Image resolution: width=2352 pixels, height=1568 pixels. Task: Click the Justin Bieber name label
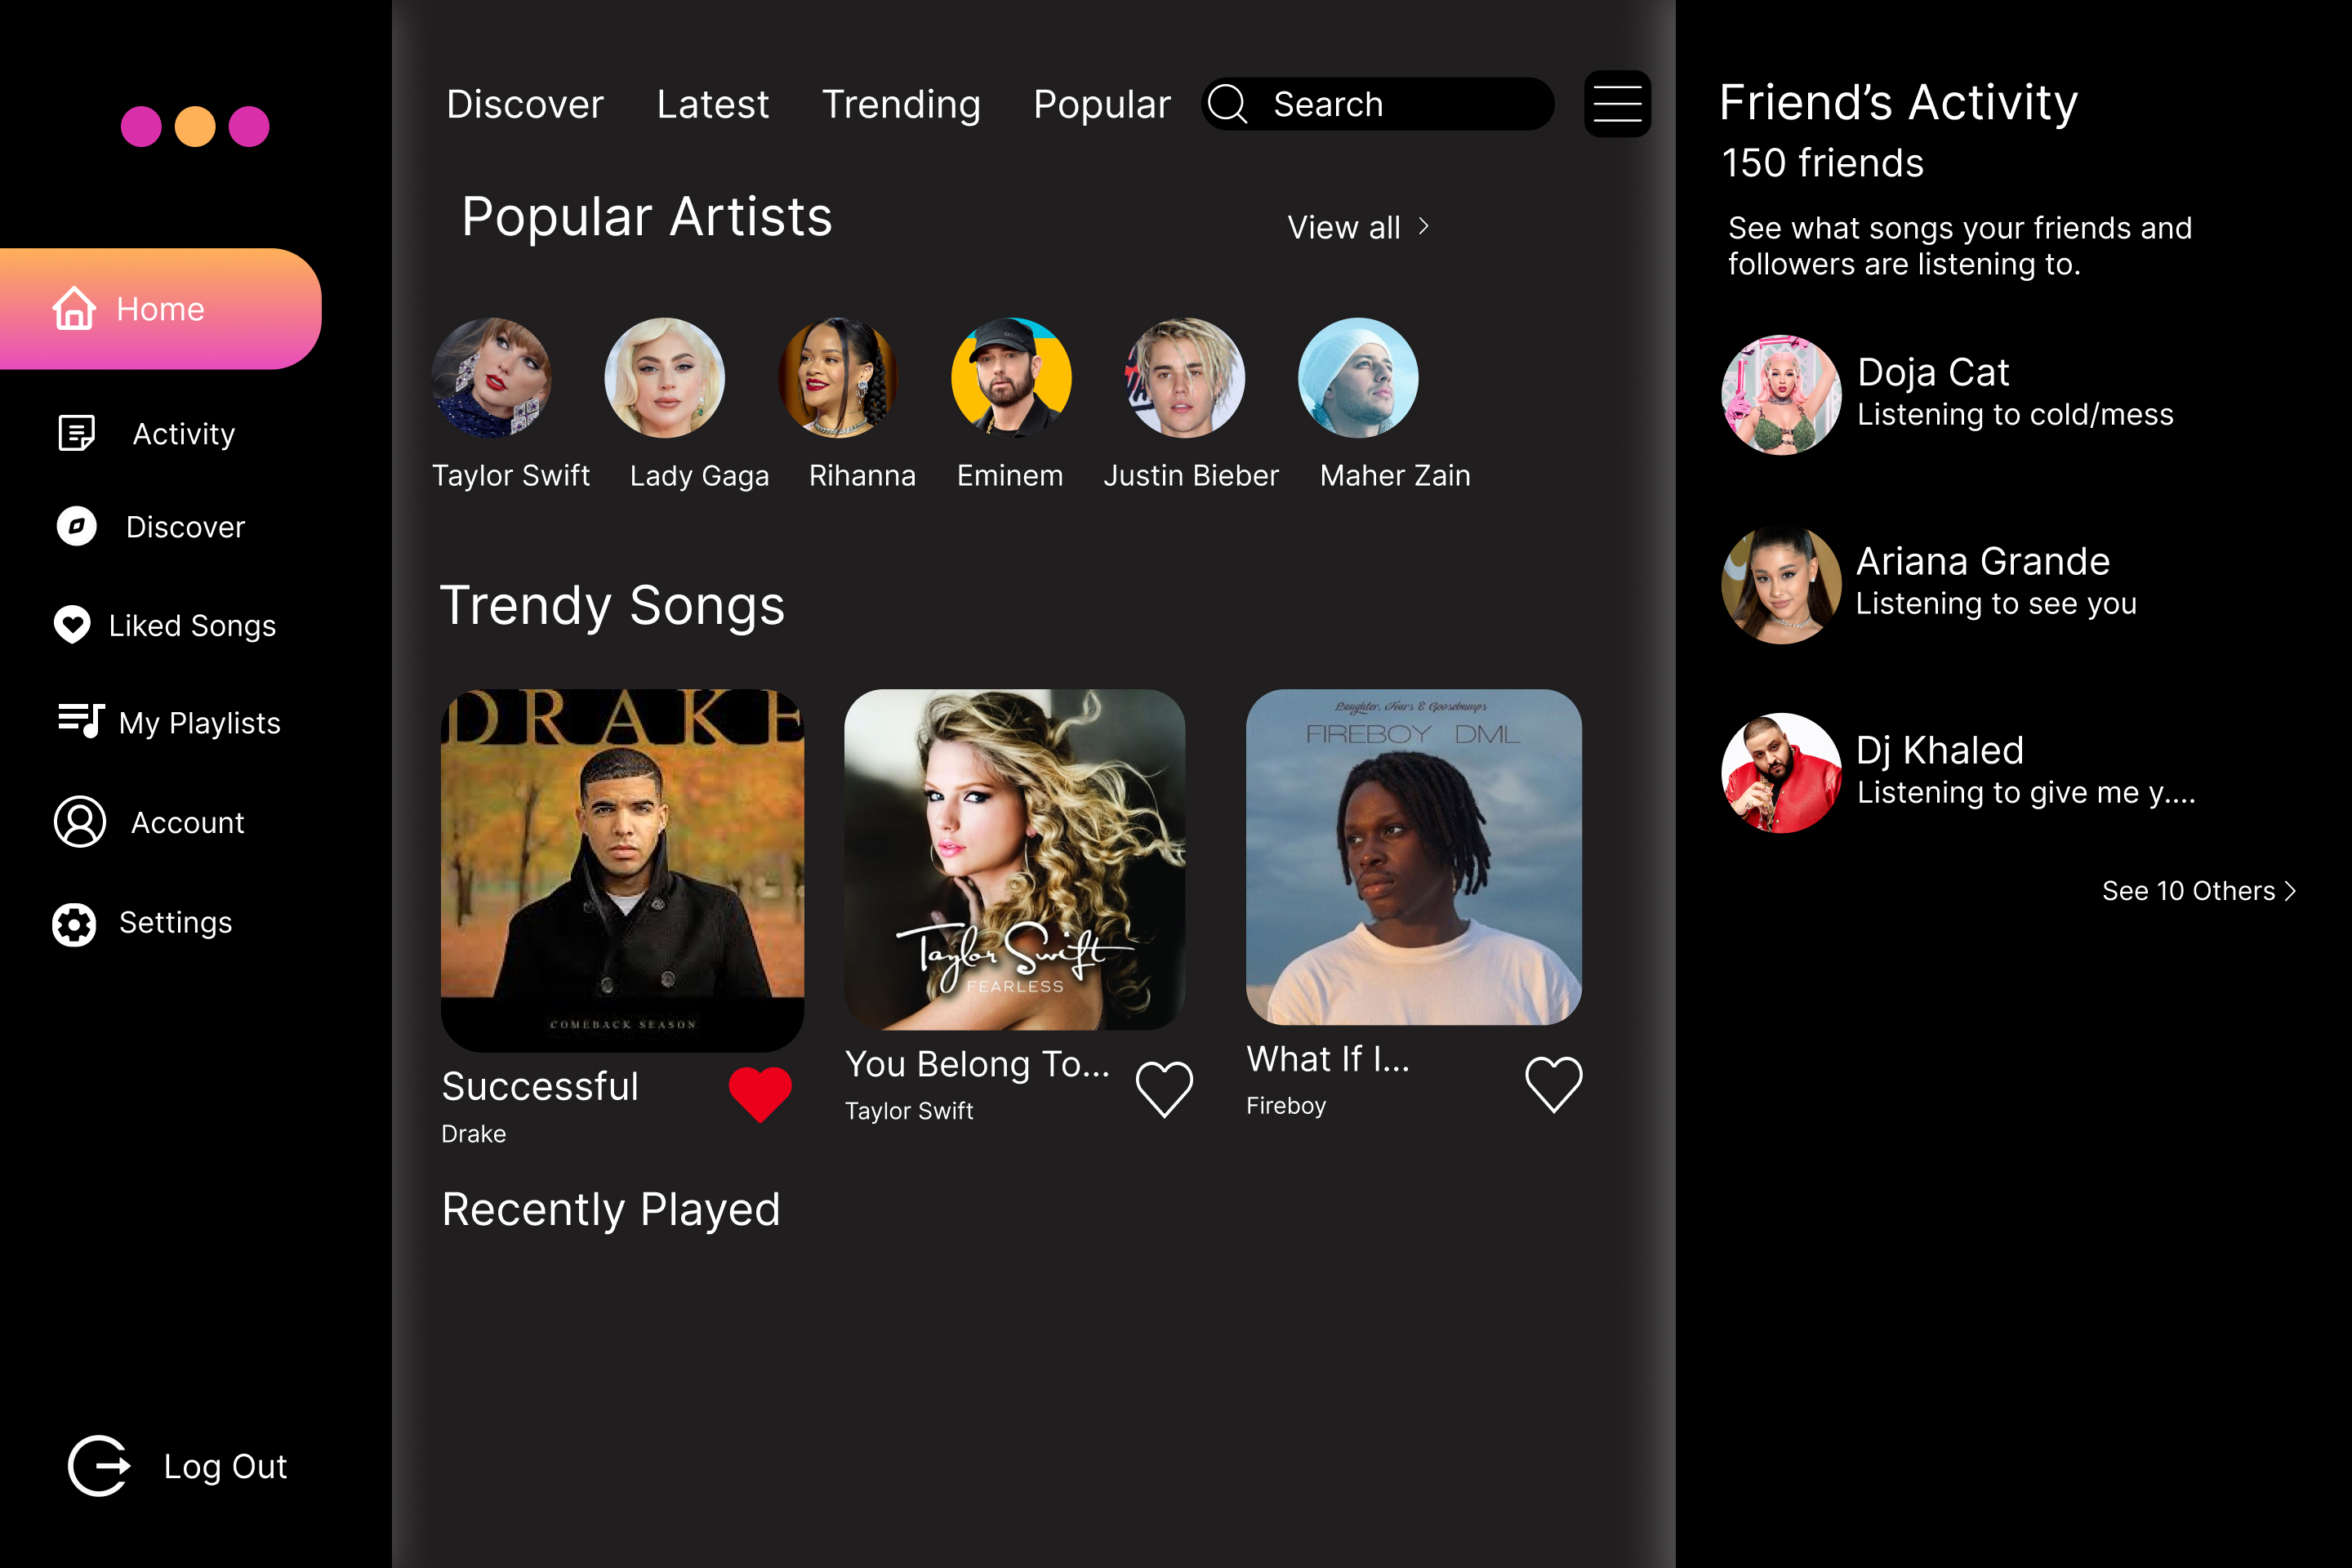[x=1191, y=476]
